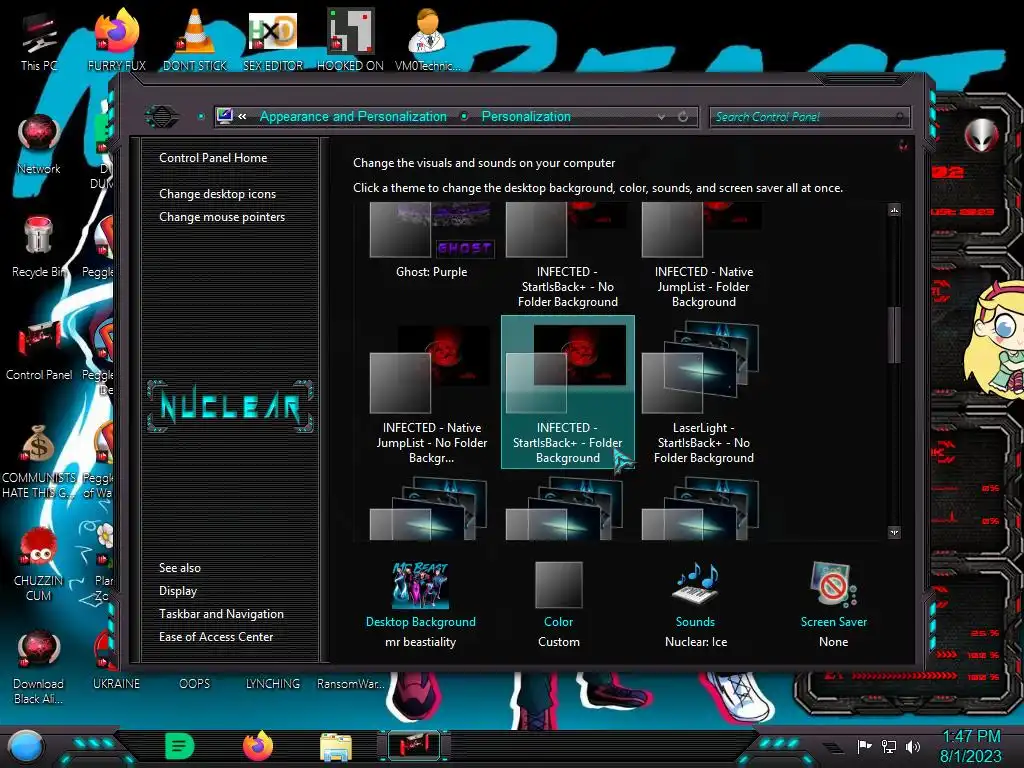Click the taskbar clock showing 1:47 PM

971,746
